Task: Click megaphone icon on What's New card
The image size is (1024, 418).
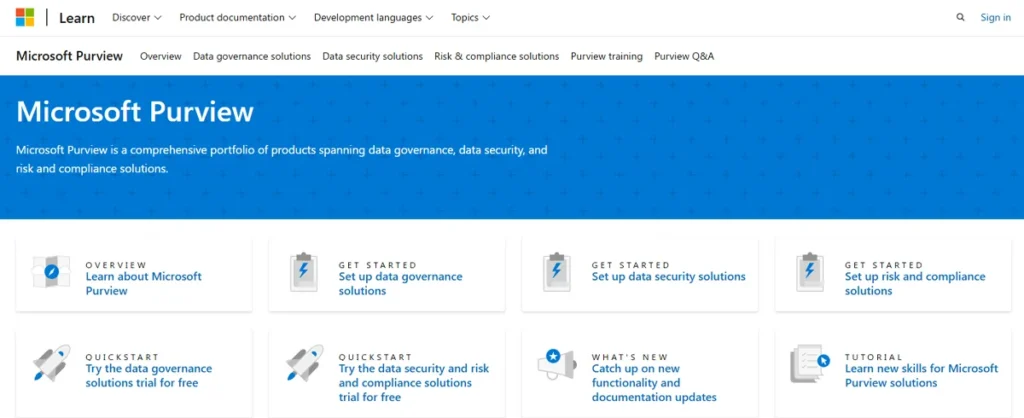Action: (x=556, y=363)
